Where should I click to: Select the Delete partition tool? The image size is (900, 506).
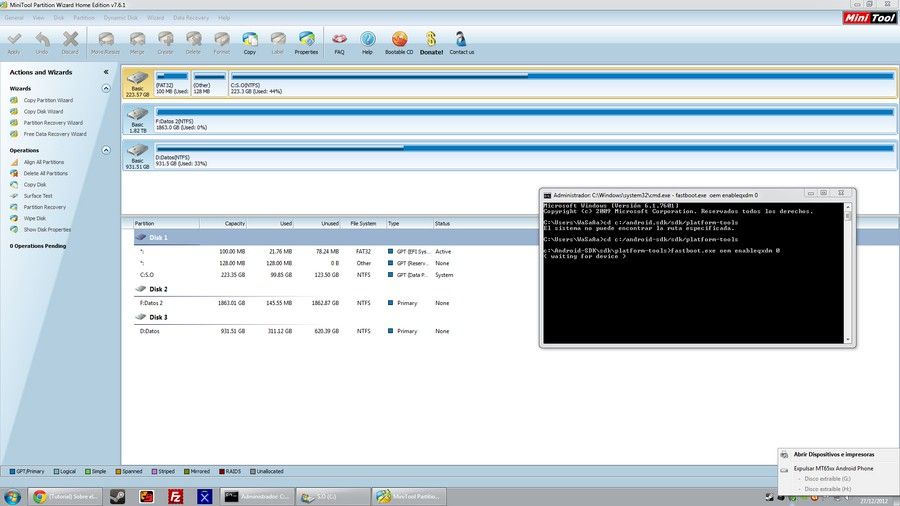pyautogui.click(x=193, y=43)
